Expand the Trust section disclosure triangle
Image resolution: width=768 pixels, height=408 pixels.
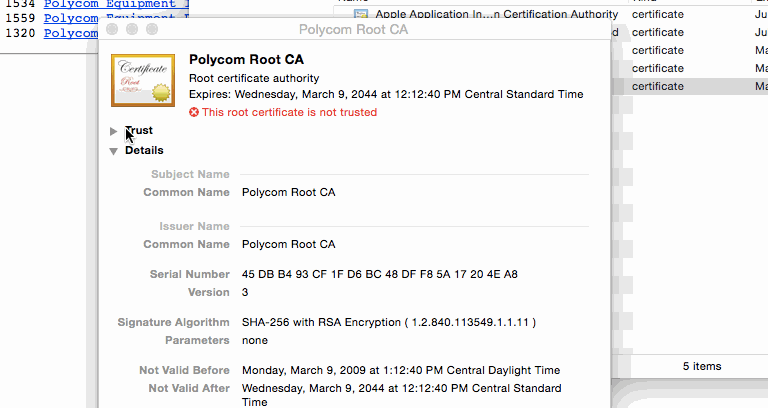click(x=113, y=131)
